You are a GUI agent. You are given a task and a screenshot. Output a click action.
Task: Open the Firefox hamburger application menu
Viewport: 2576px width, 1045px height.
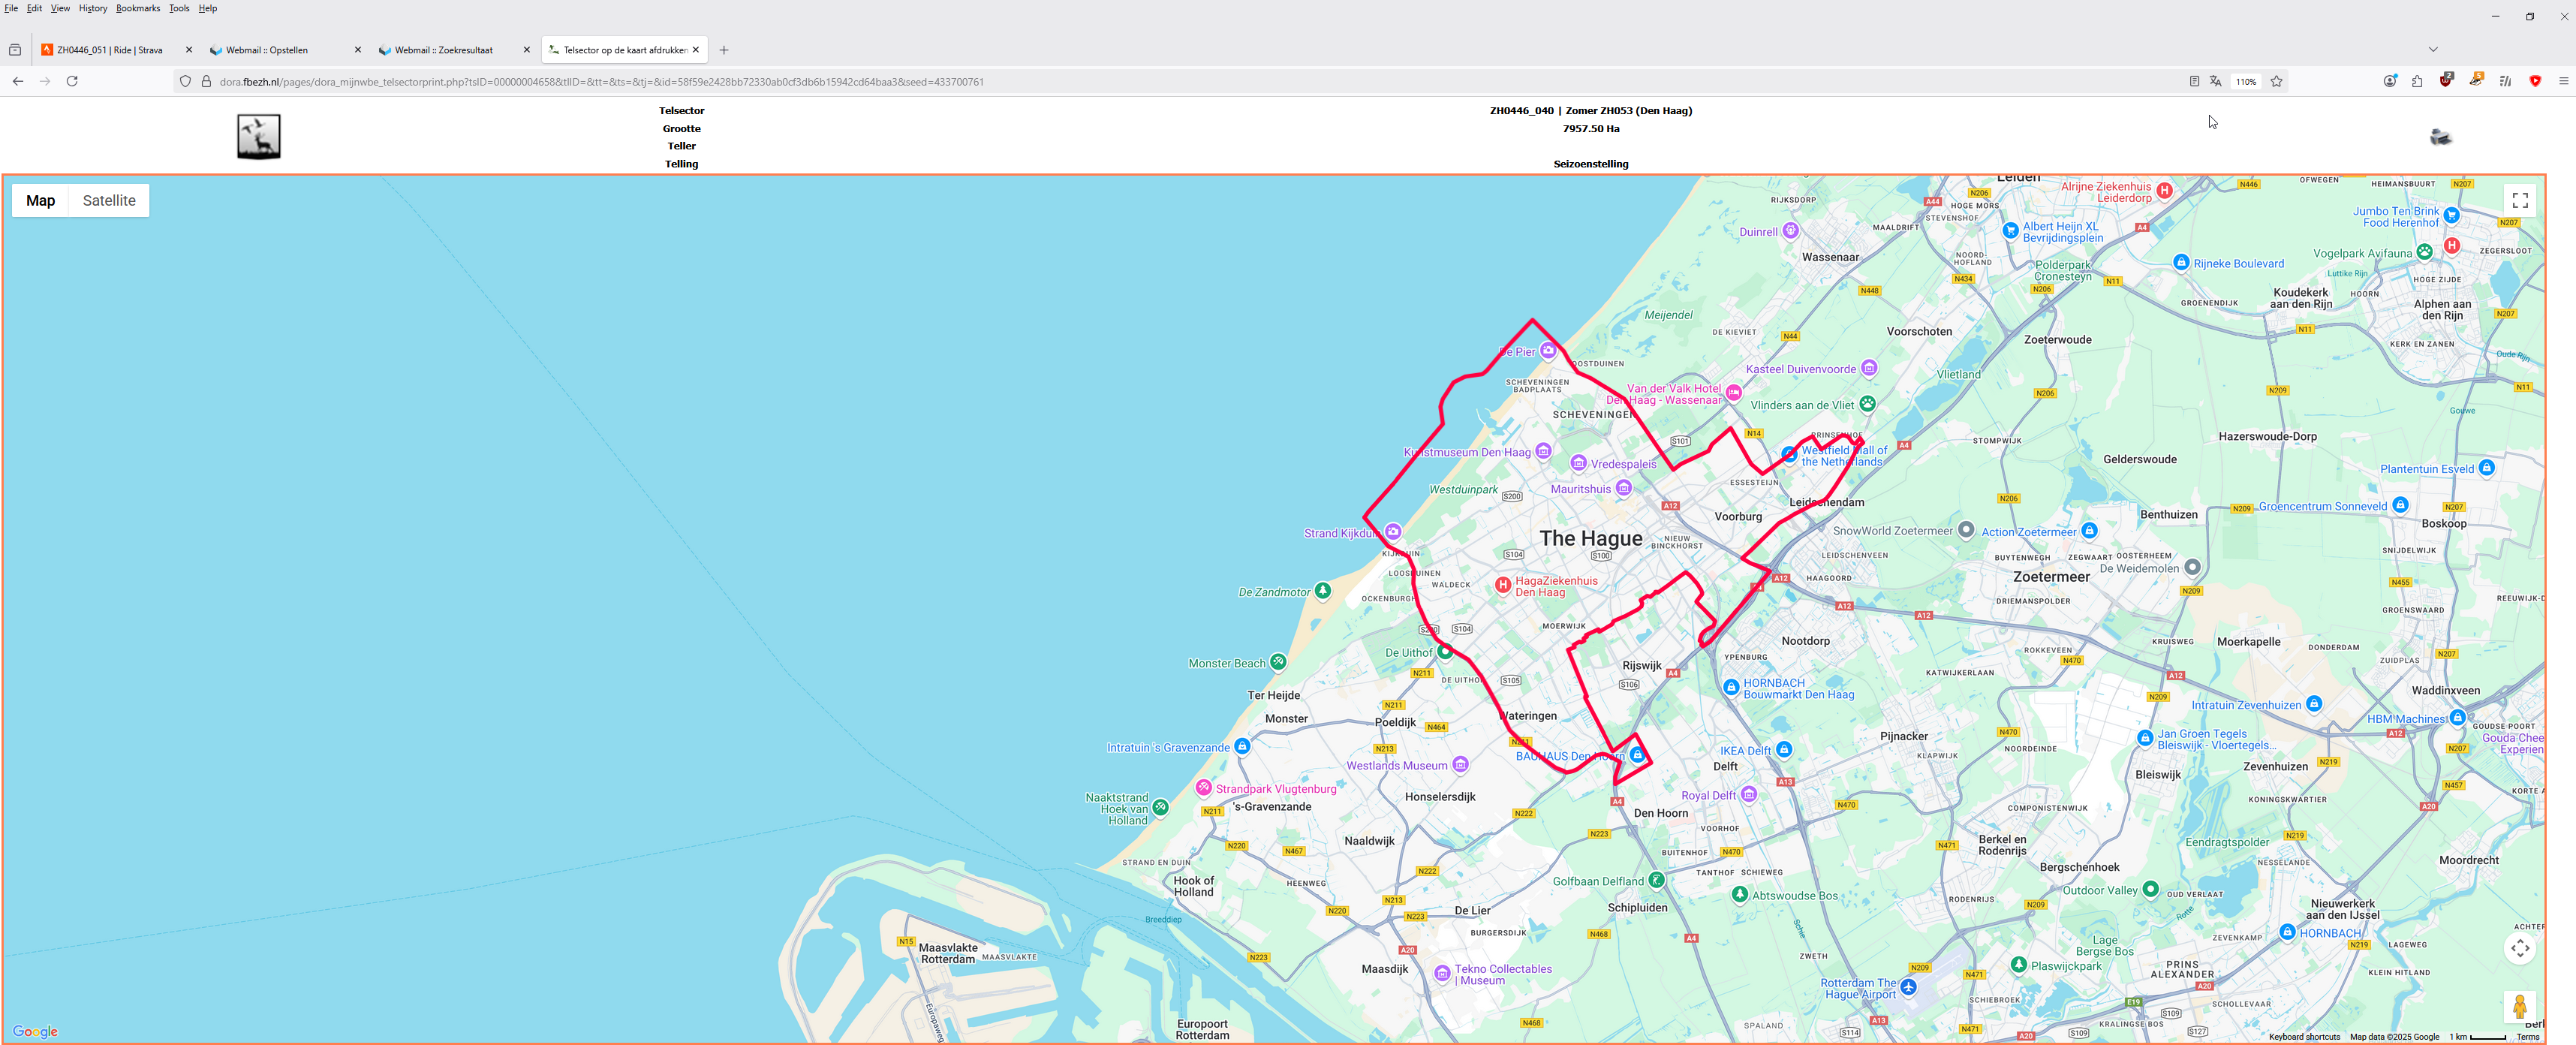click(x=2563, y=81)
